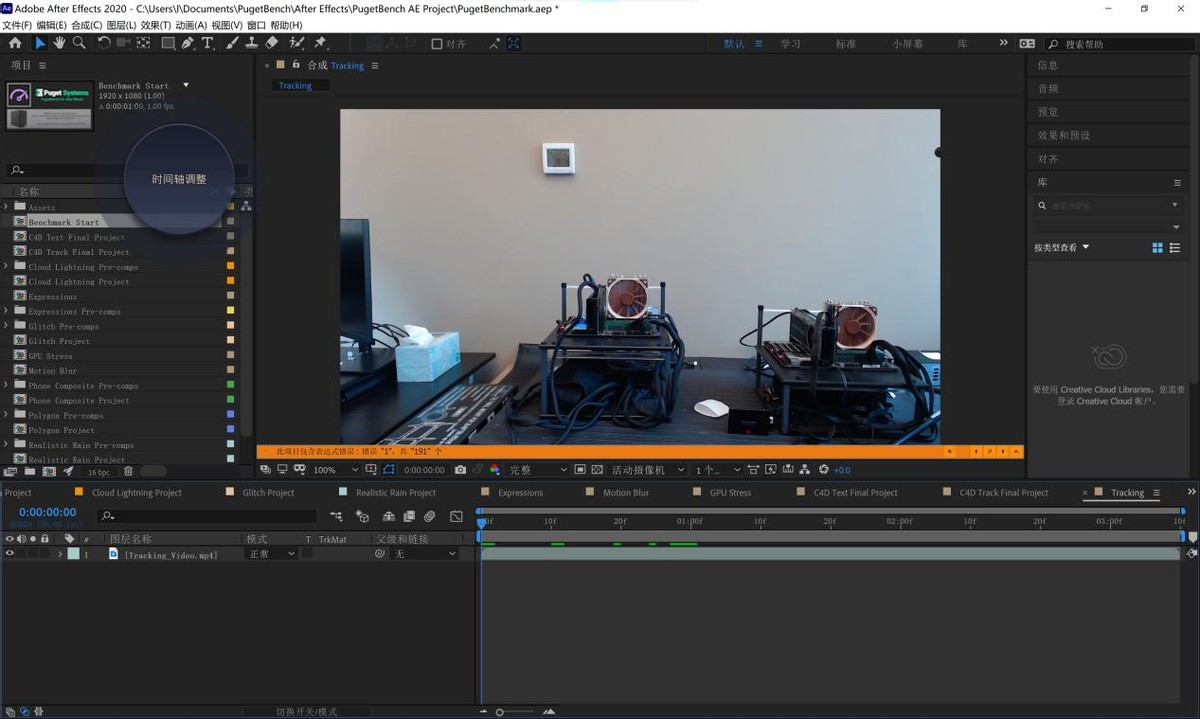
Task: Open the 完整 resolution dropdown
Action: 538,470
